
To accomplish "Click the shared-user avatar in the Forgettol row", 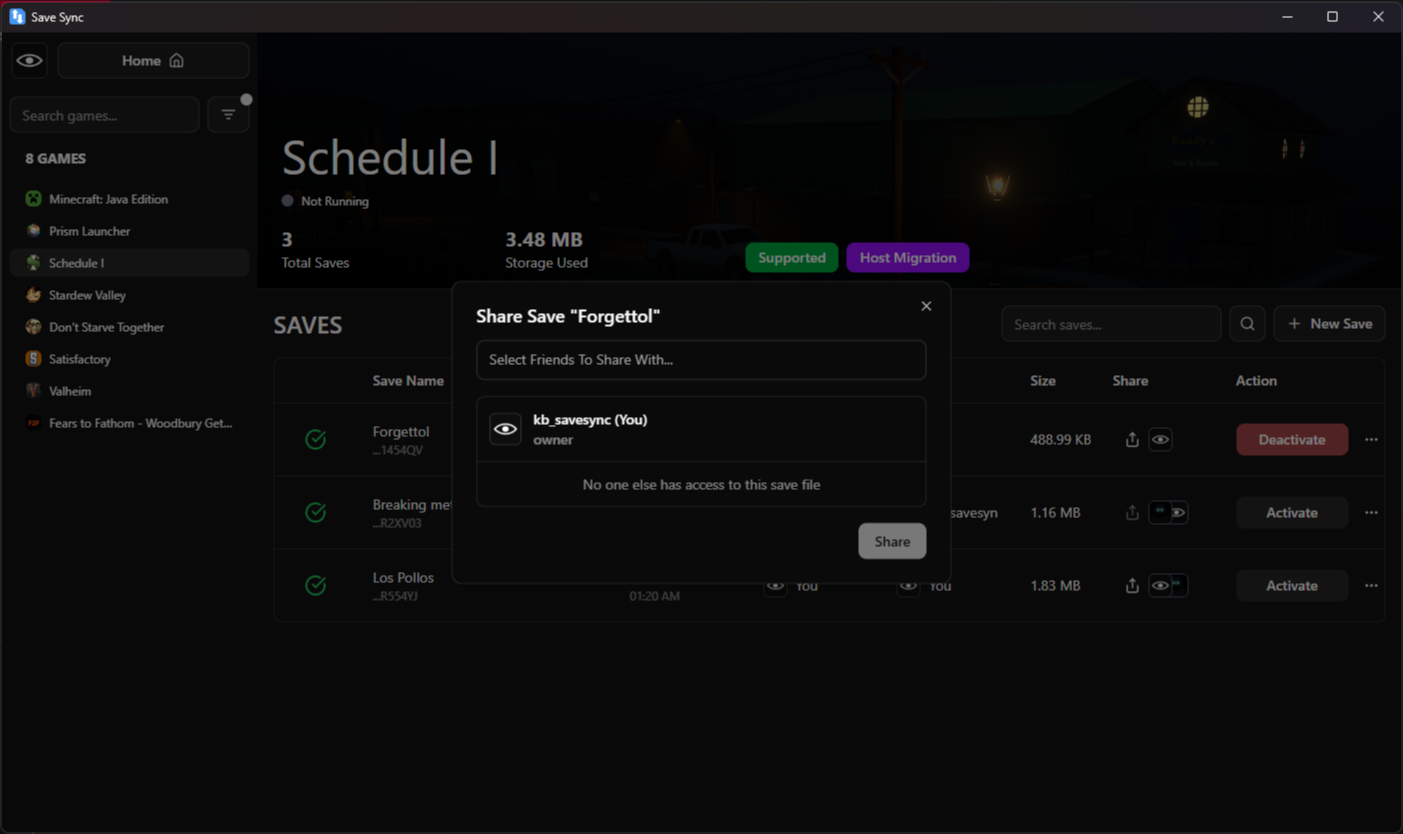I will [x=1160, y=440].
